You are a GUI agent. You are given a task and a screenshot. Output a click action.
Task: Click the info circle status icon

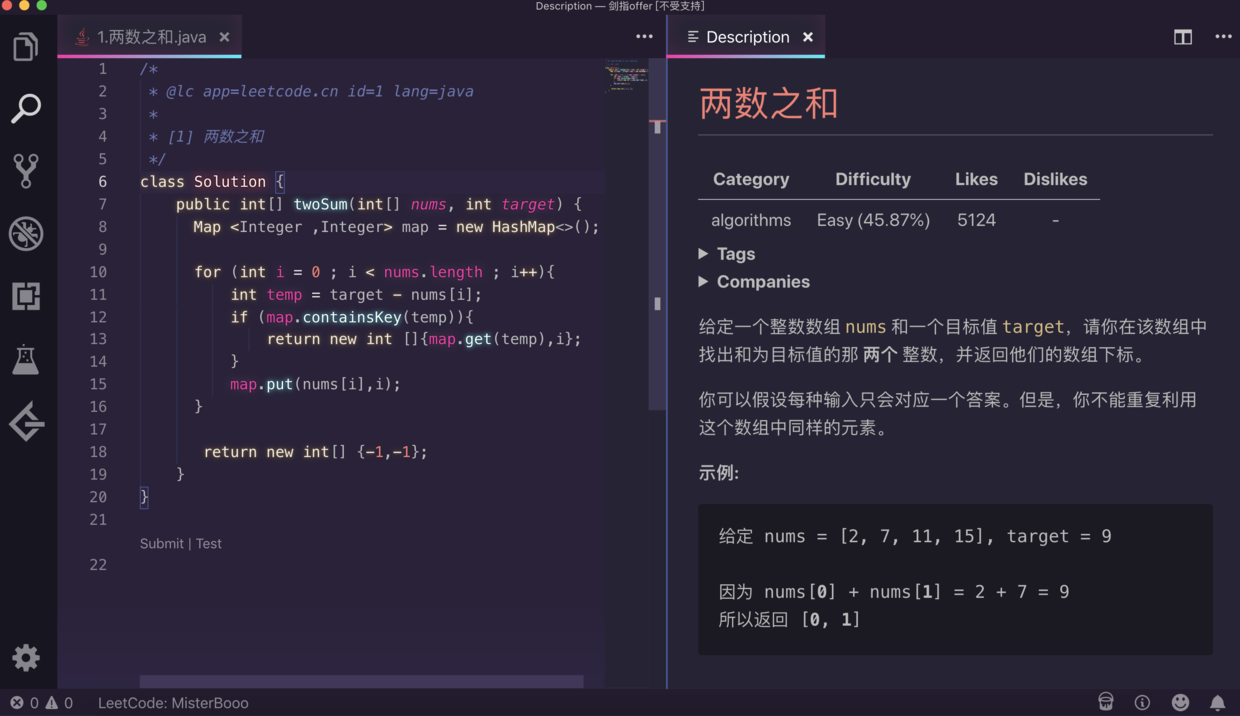pyautogui.click(x=1142, y=703)
